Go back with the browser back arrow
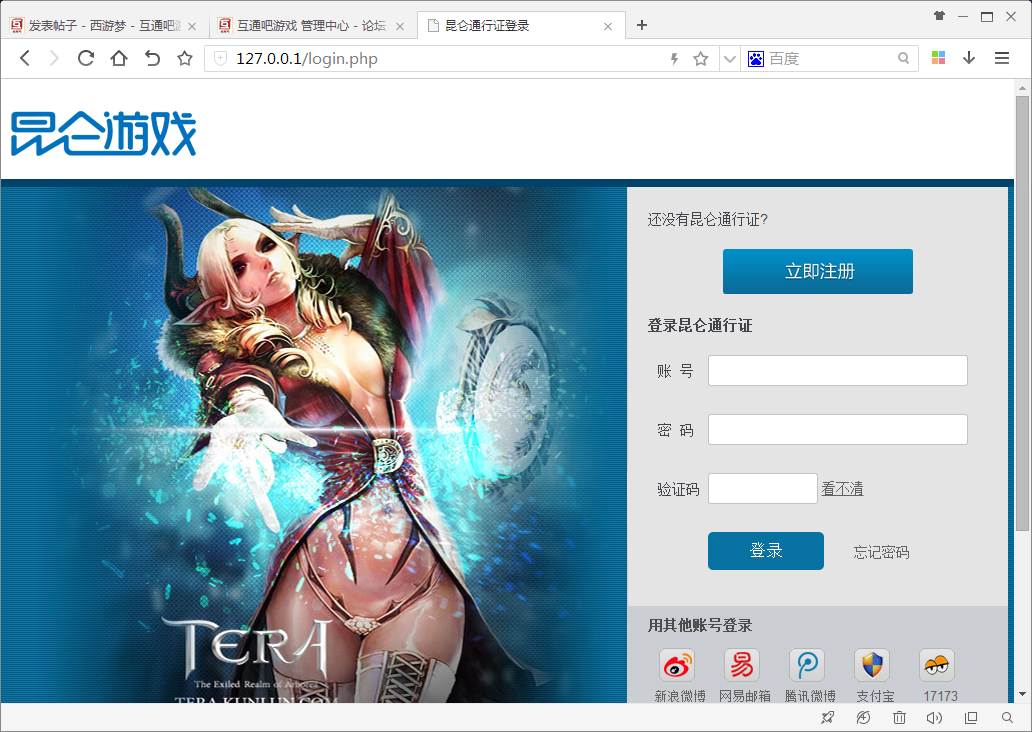Screen dimensions: 1032x732 (25, 59)
